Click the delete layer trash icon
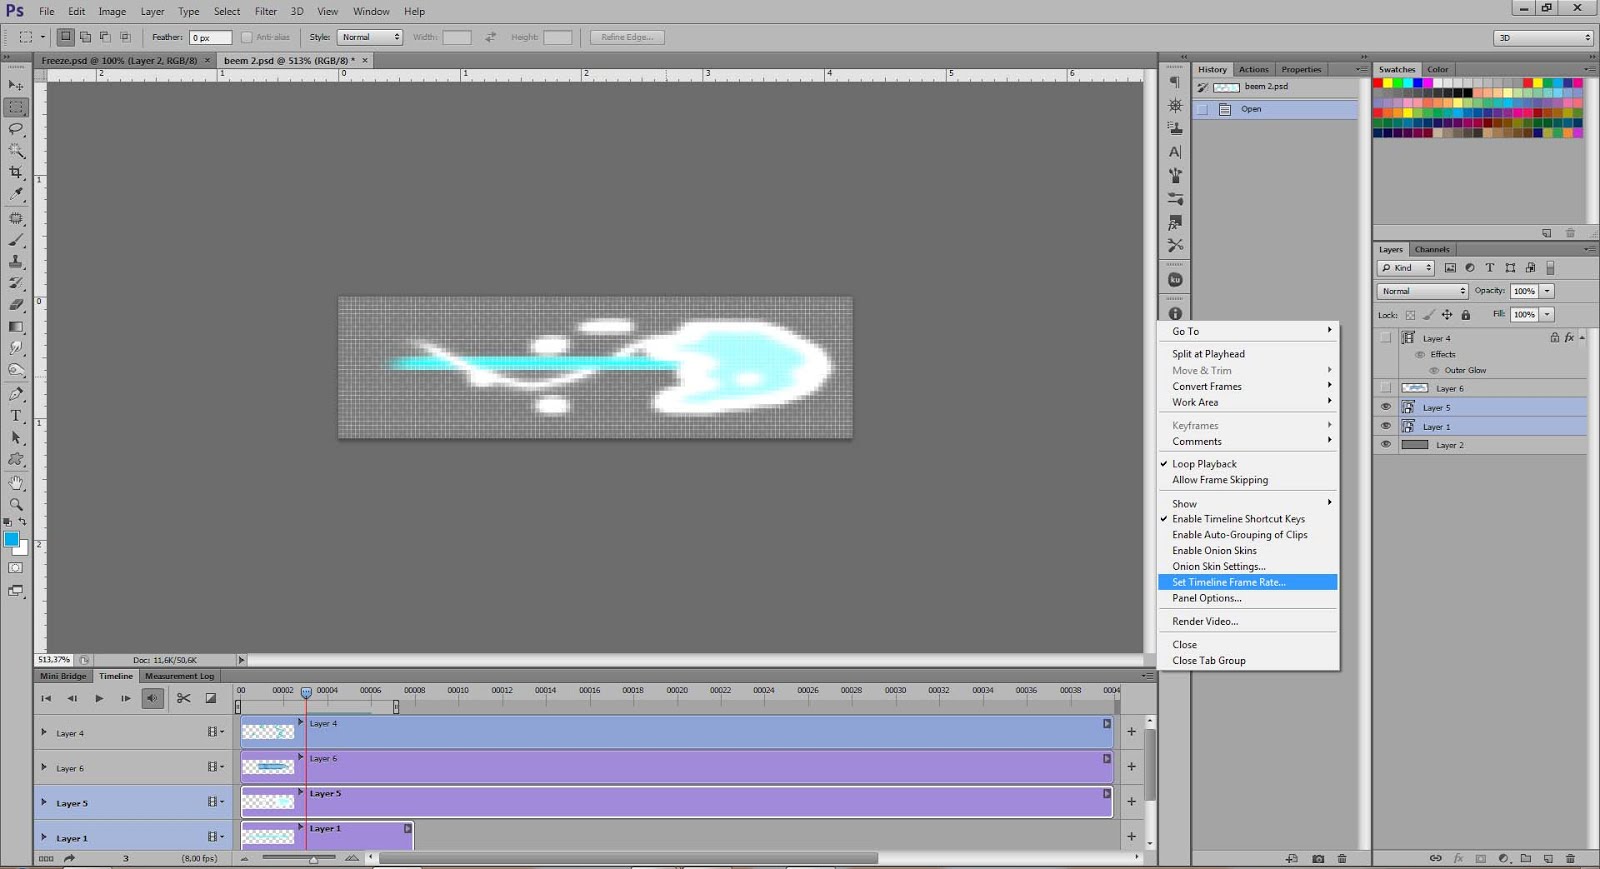The image size is (1600, 869). [x=1570, y=859]
